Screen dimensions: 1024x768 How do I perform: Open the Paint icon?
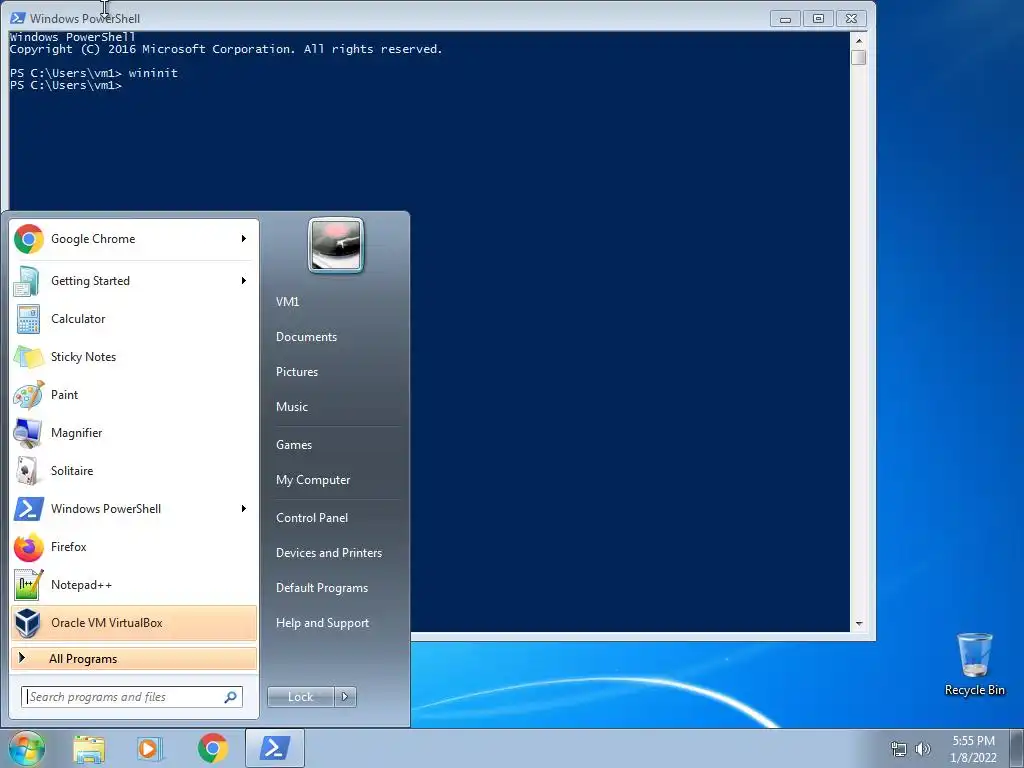(x=28, y=394)
